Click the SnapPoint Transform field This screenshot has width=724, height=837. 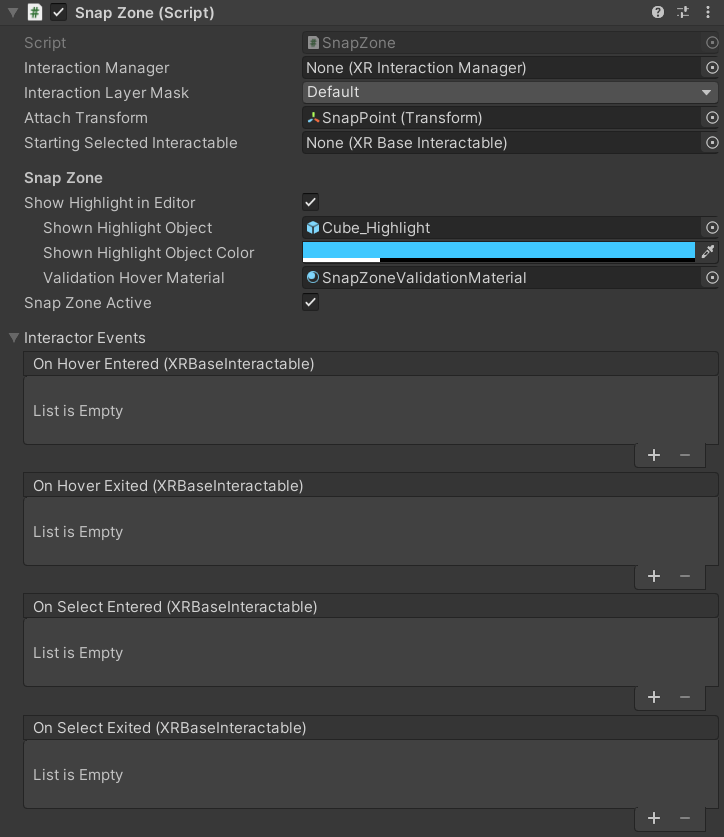[500, 117]
